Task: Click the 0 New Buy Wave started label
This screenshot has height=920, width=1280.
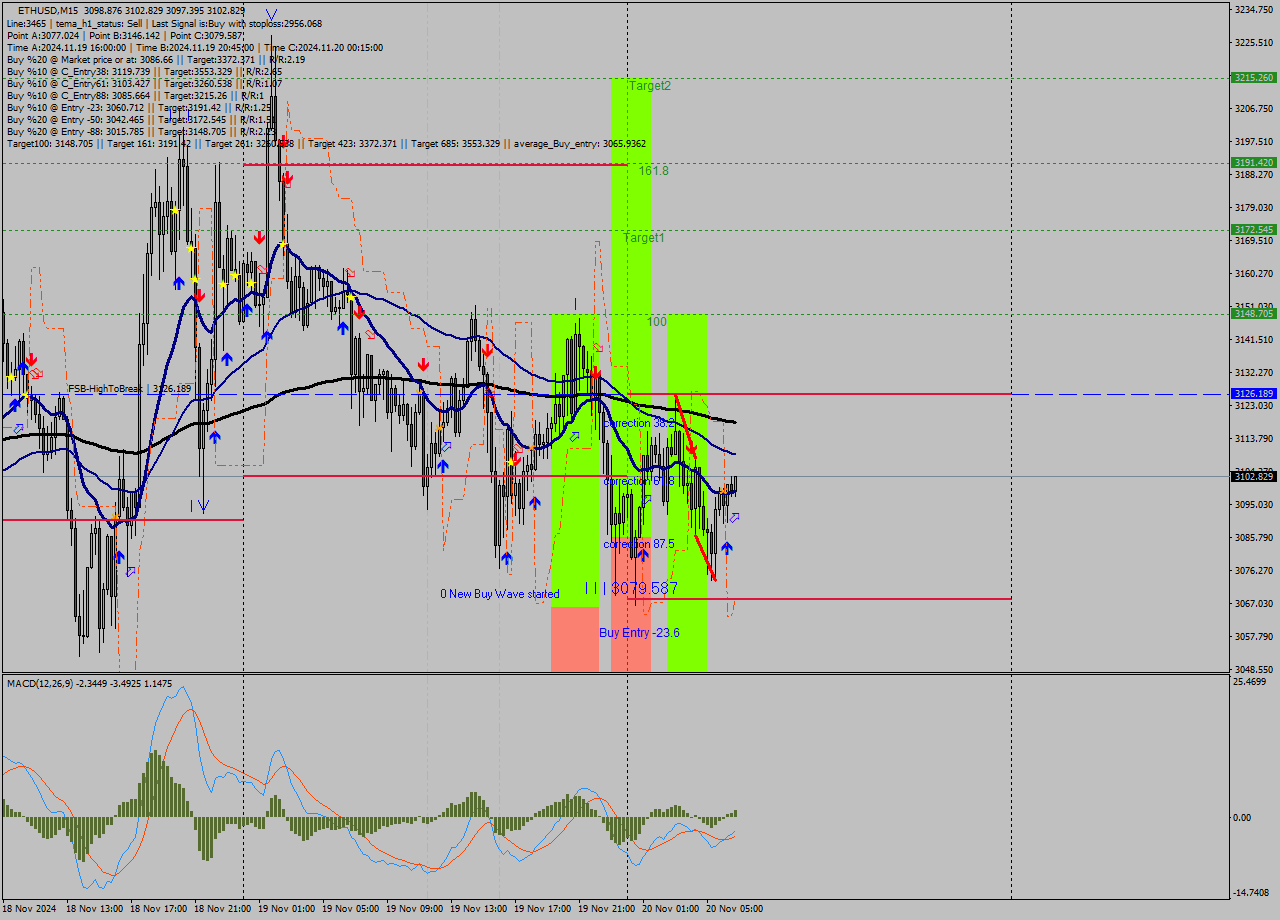Action: (x=500, y=594)
